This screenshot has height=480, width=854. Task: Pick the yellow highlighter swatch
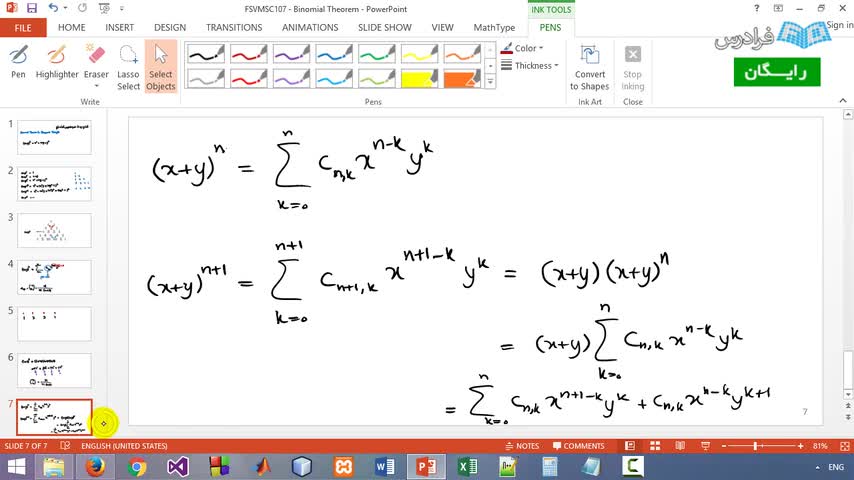419,78
